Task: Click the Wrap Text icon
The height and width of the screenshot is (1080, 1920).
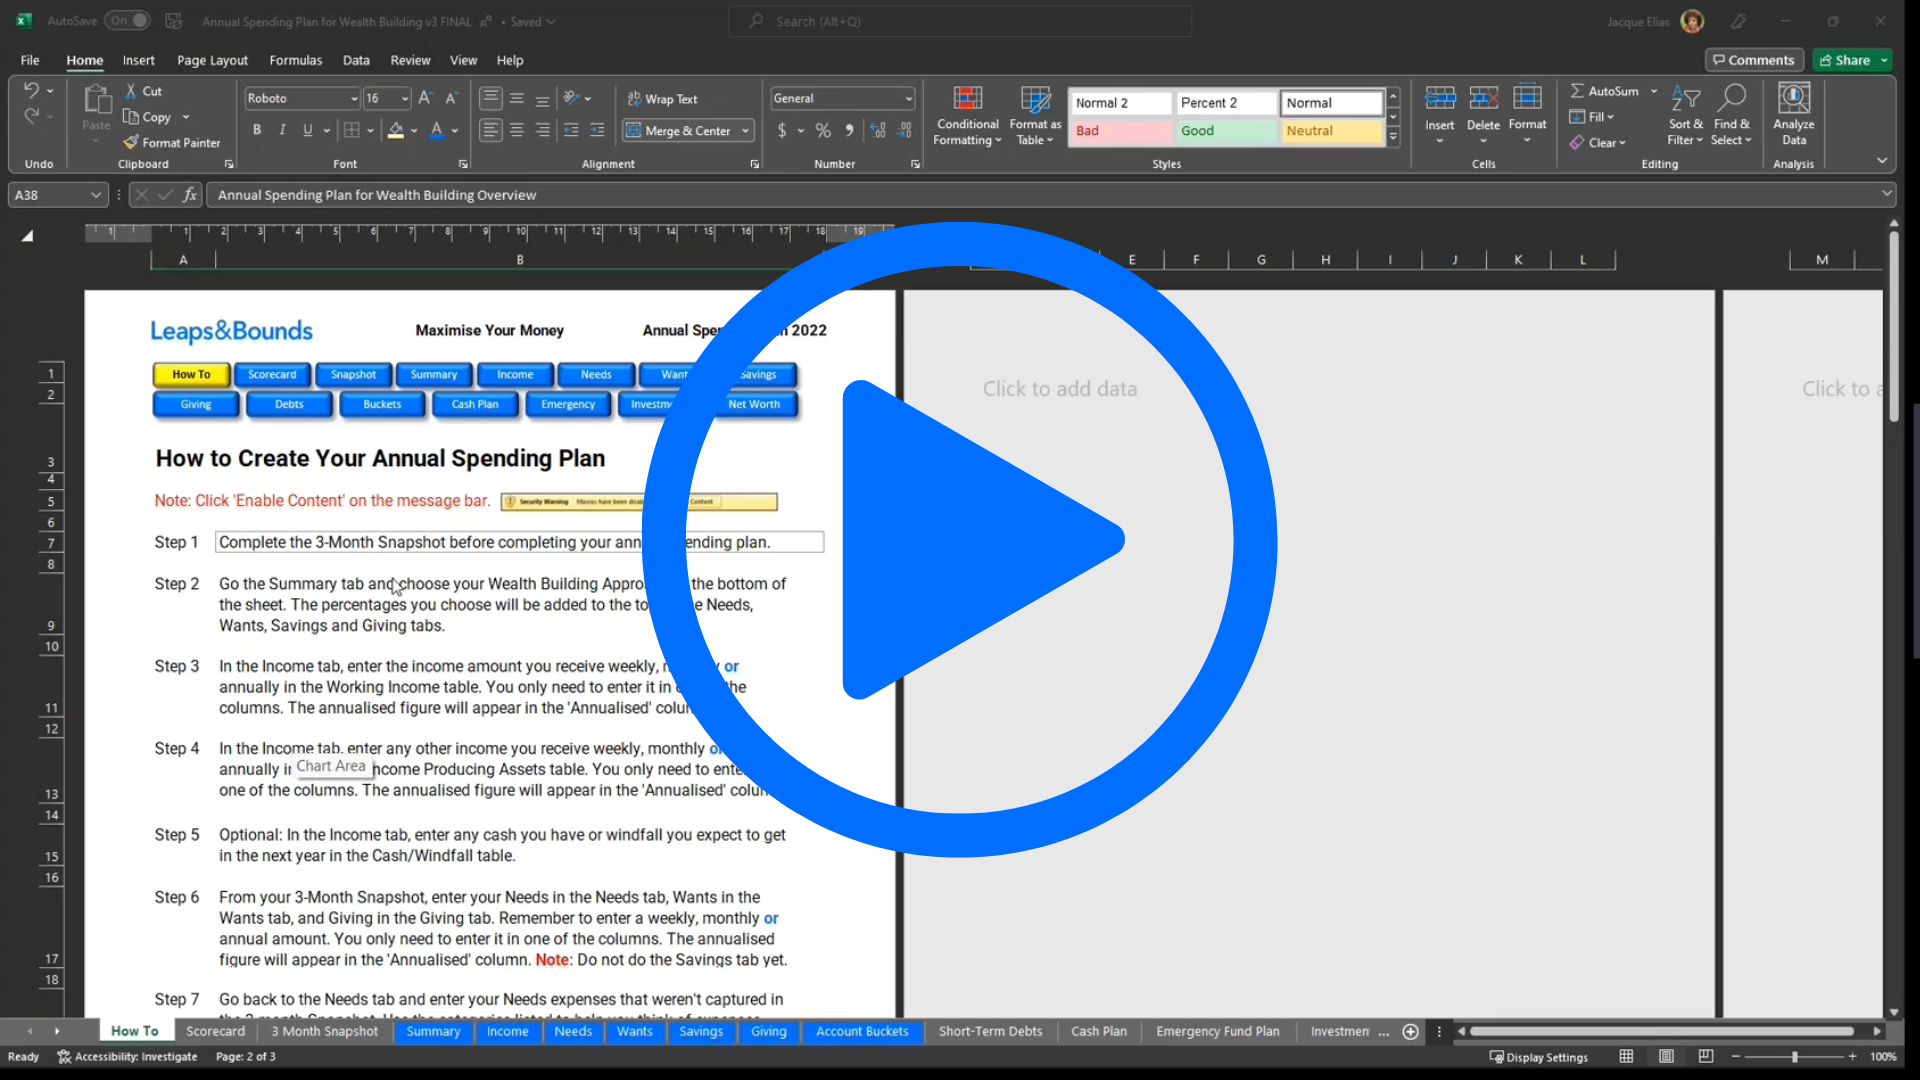Action: point(634,99)
